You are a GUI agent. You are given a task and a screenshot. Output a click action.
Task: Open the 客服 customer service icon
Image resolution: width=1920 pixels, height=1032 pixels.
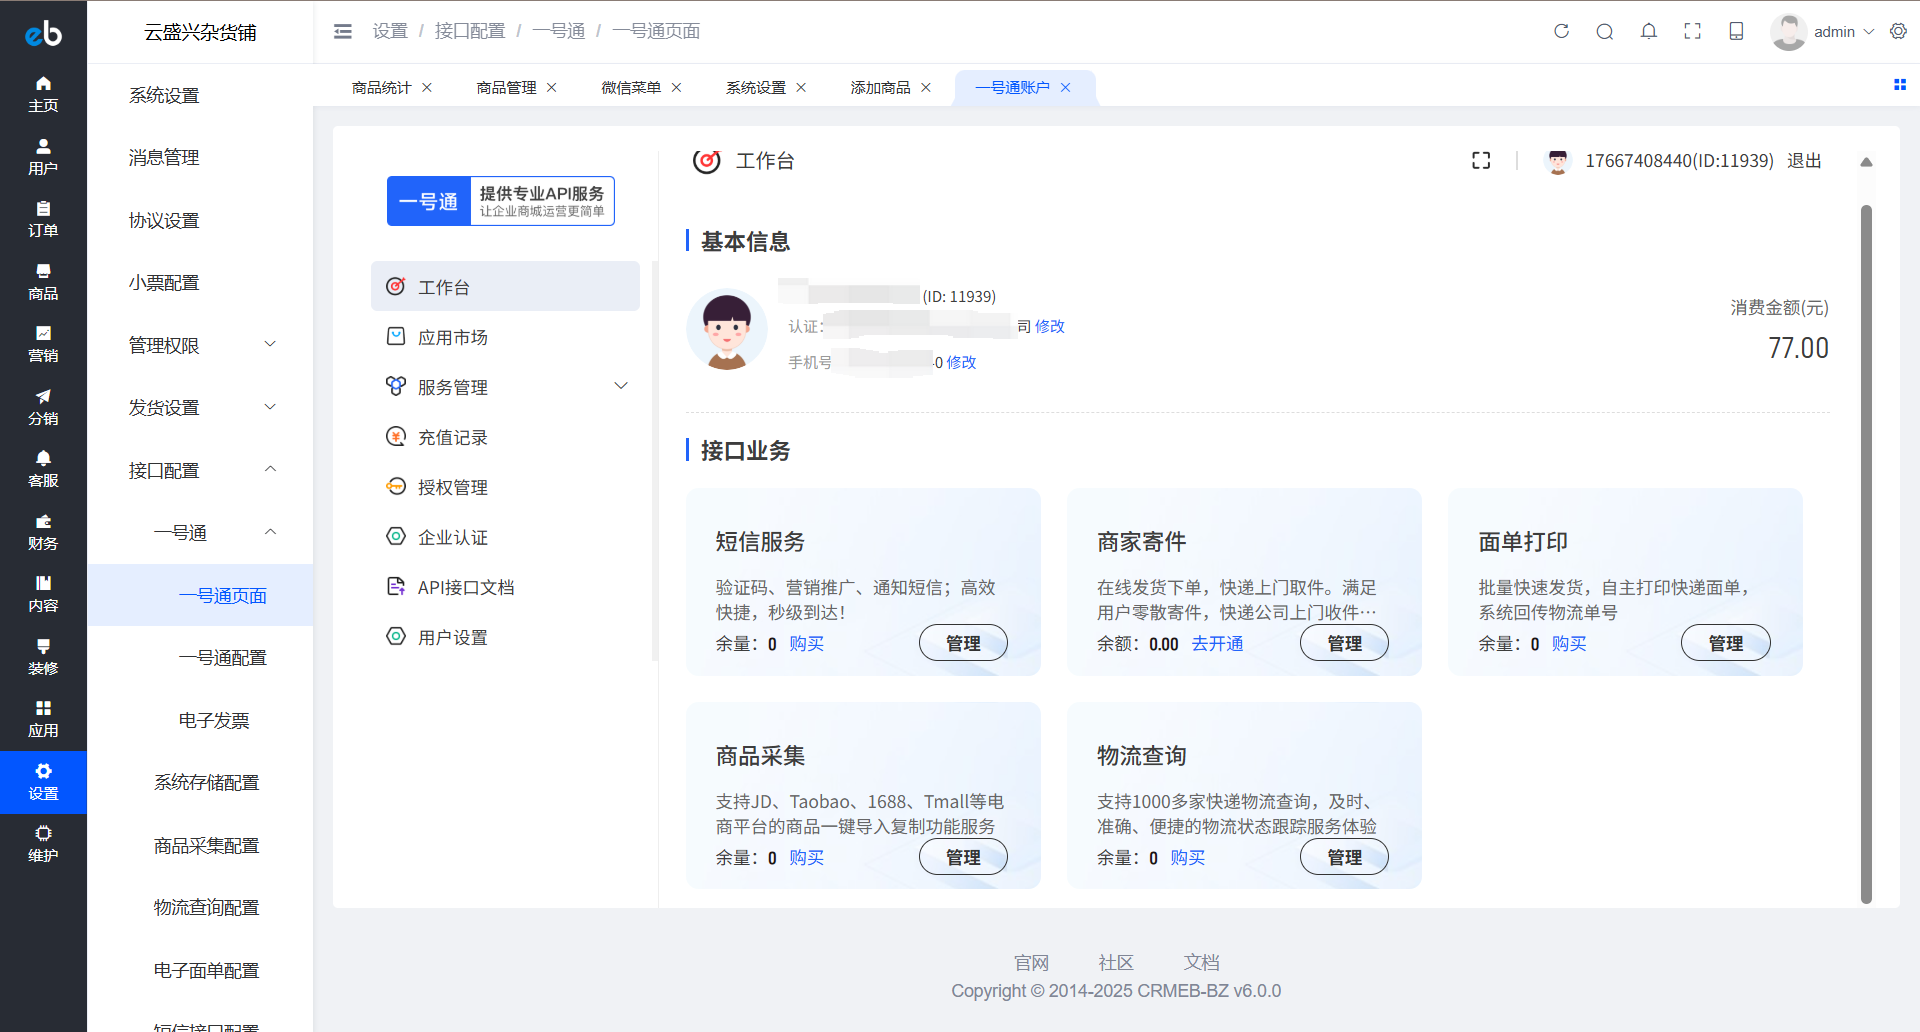point(43,469)
